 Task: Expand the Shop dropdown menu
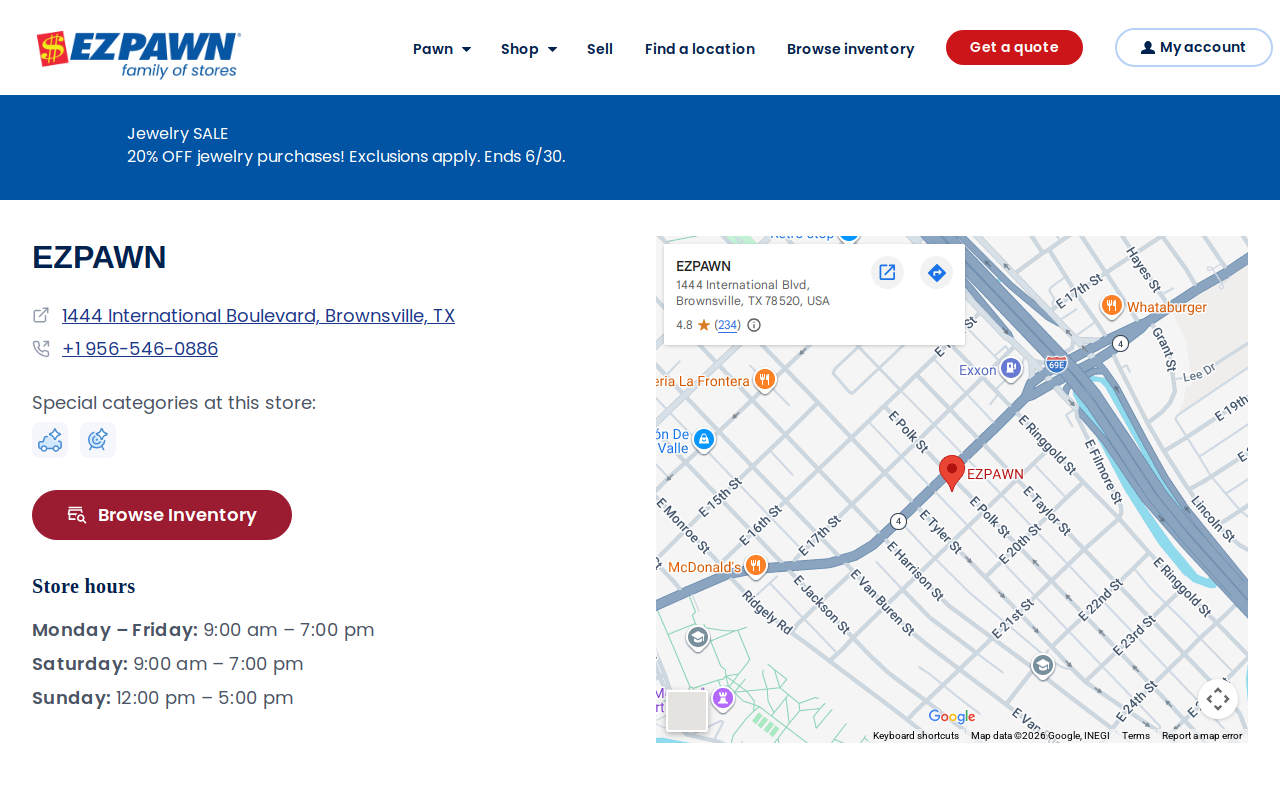529,49
